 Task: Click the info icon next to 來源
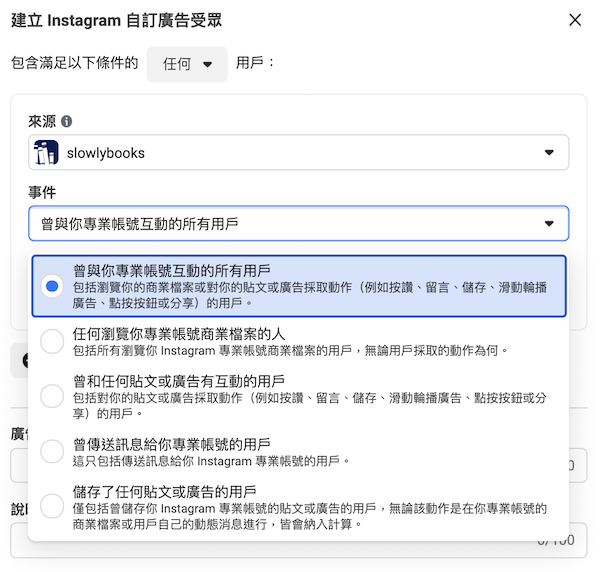point(67,121)
